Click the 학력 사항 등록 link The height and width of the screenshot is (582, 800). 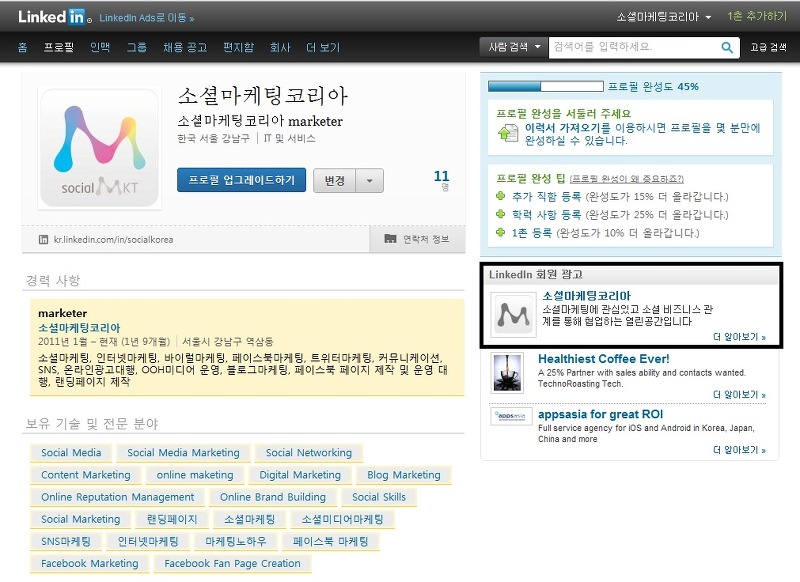tap(546, 215)
